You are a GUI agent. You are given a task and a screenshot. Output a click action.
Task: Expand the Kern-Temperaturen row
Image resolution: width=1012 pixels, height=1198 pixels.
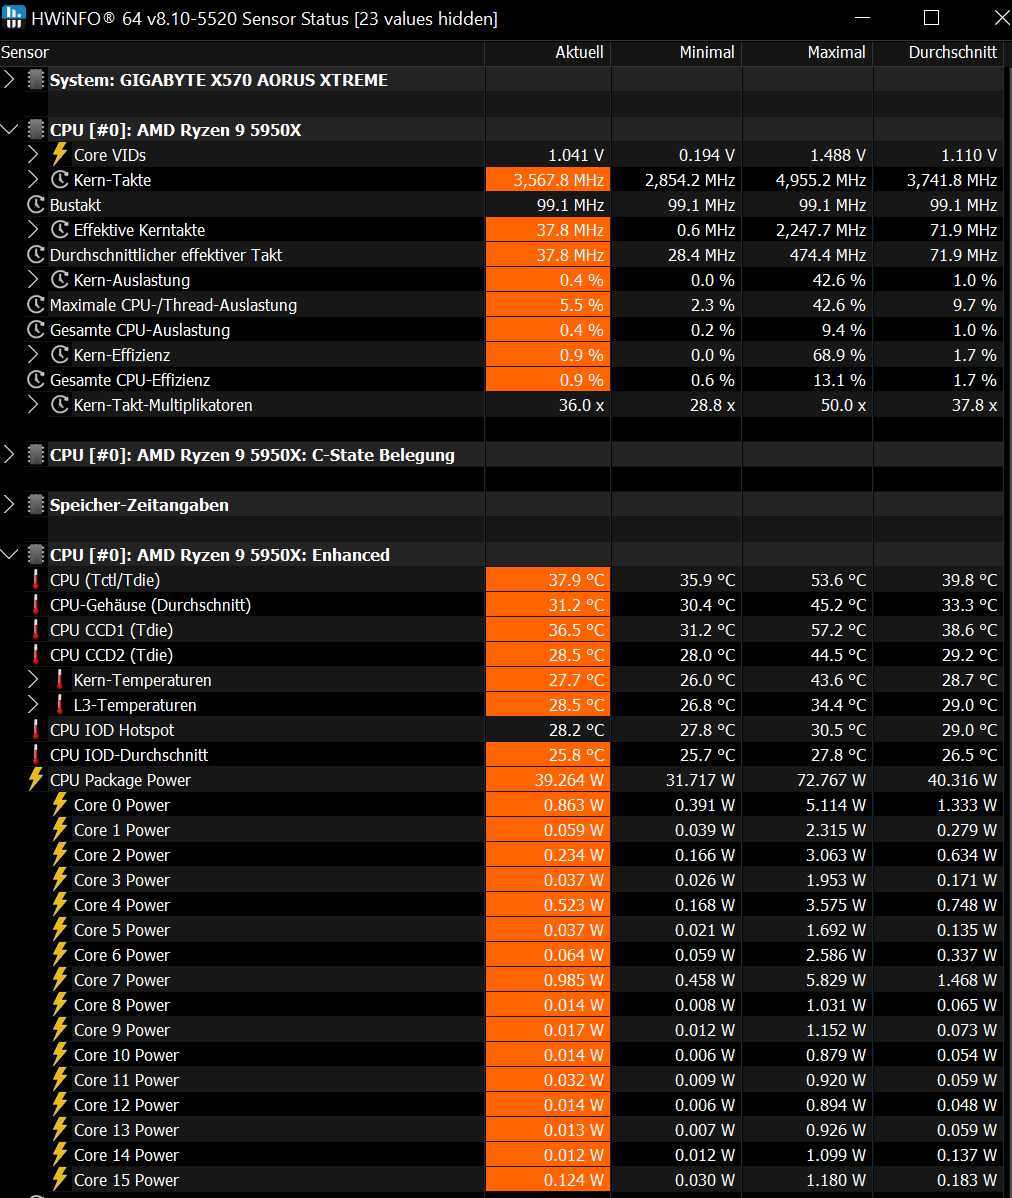33,680
